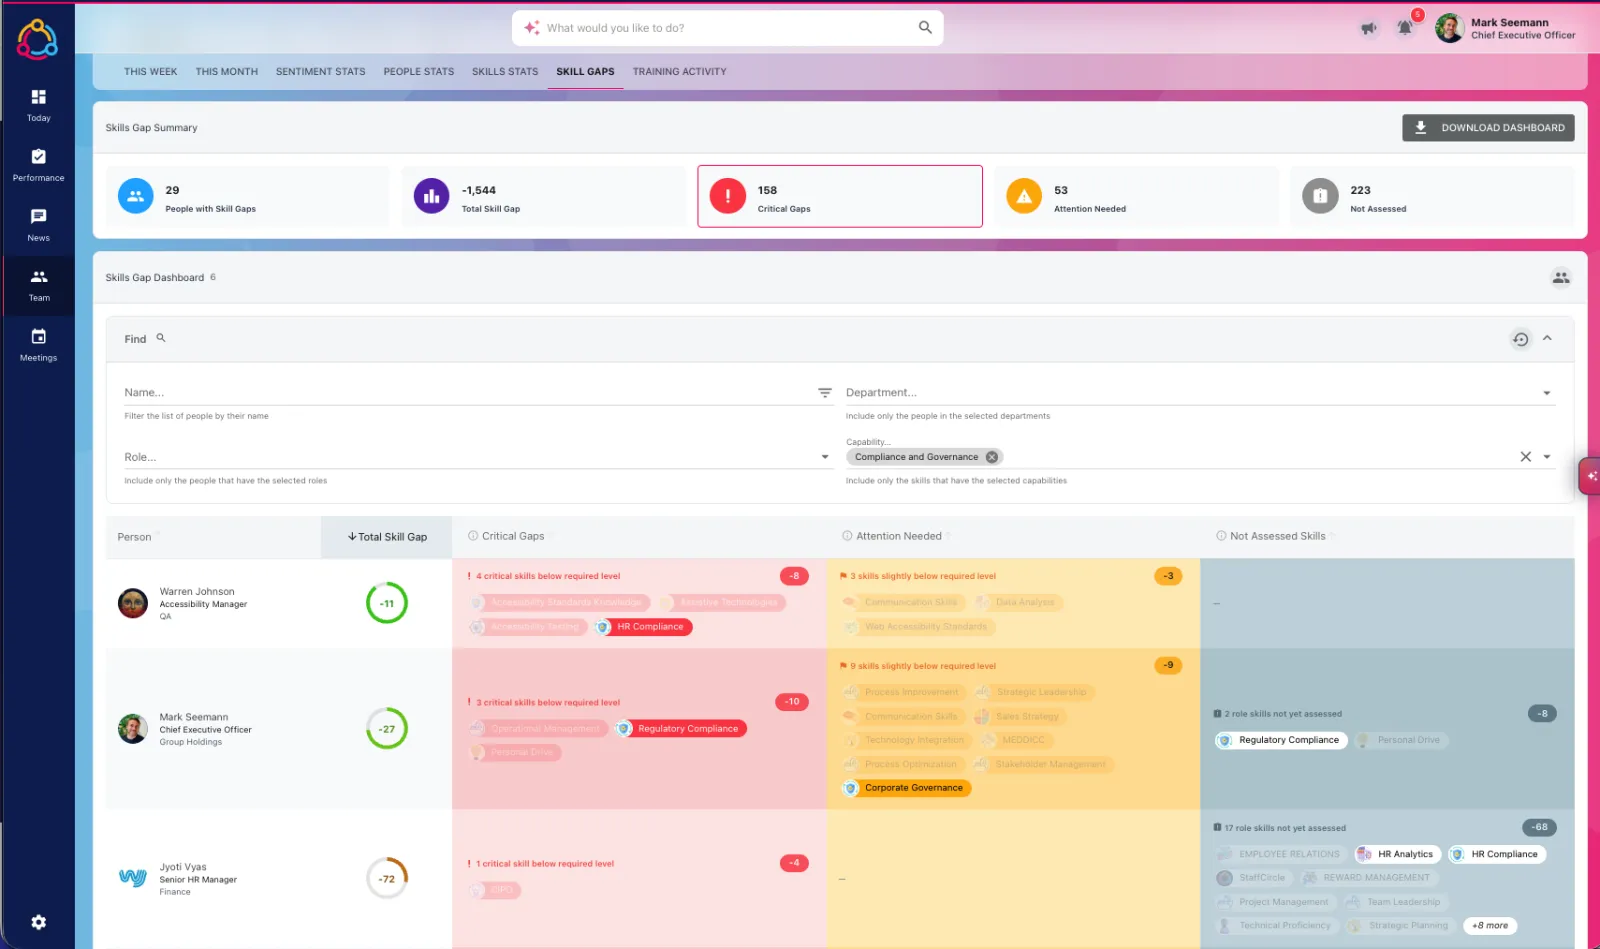Open the Team sidebar section
Screen dimensions: 1600x949
pyautogui.click(x=38, y=285)
